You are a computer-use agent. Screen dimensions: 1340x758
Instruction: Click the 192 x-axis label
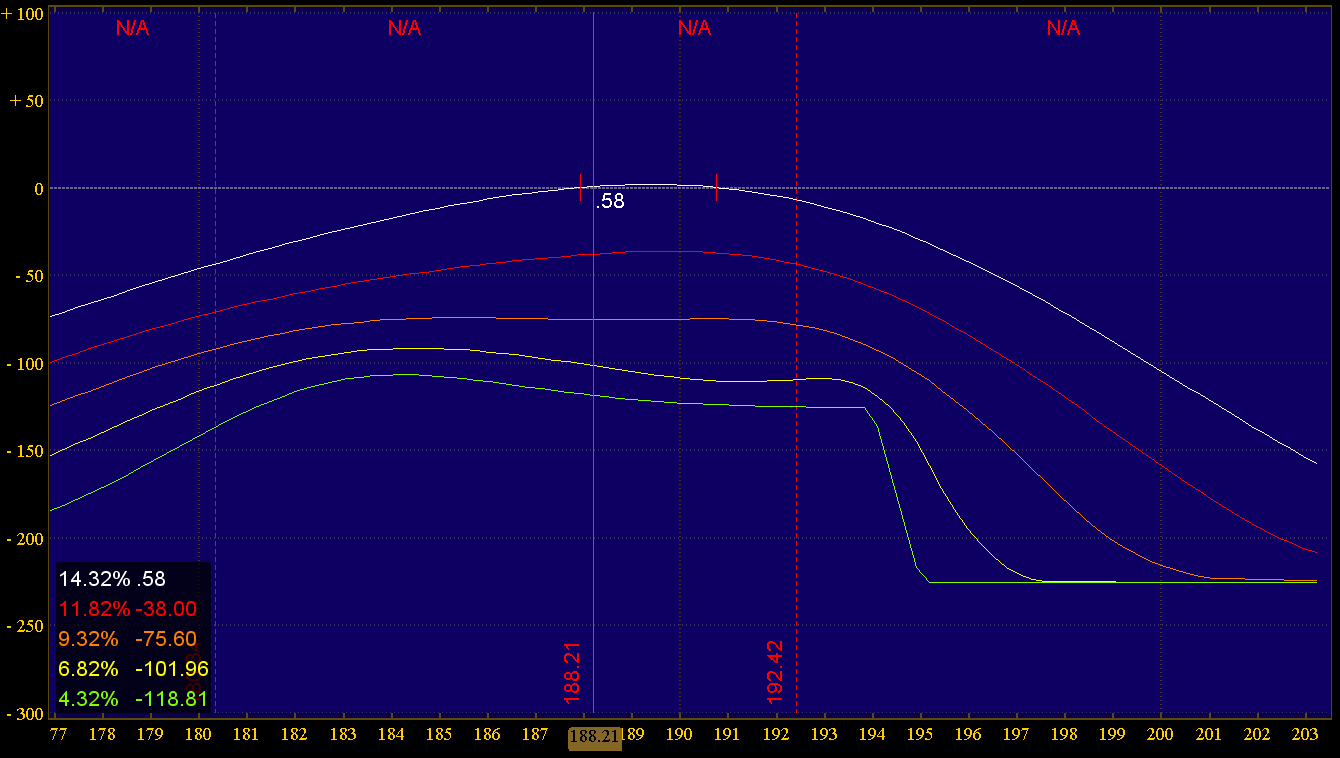coord(776,735)
